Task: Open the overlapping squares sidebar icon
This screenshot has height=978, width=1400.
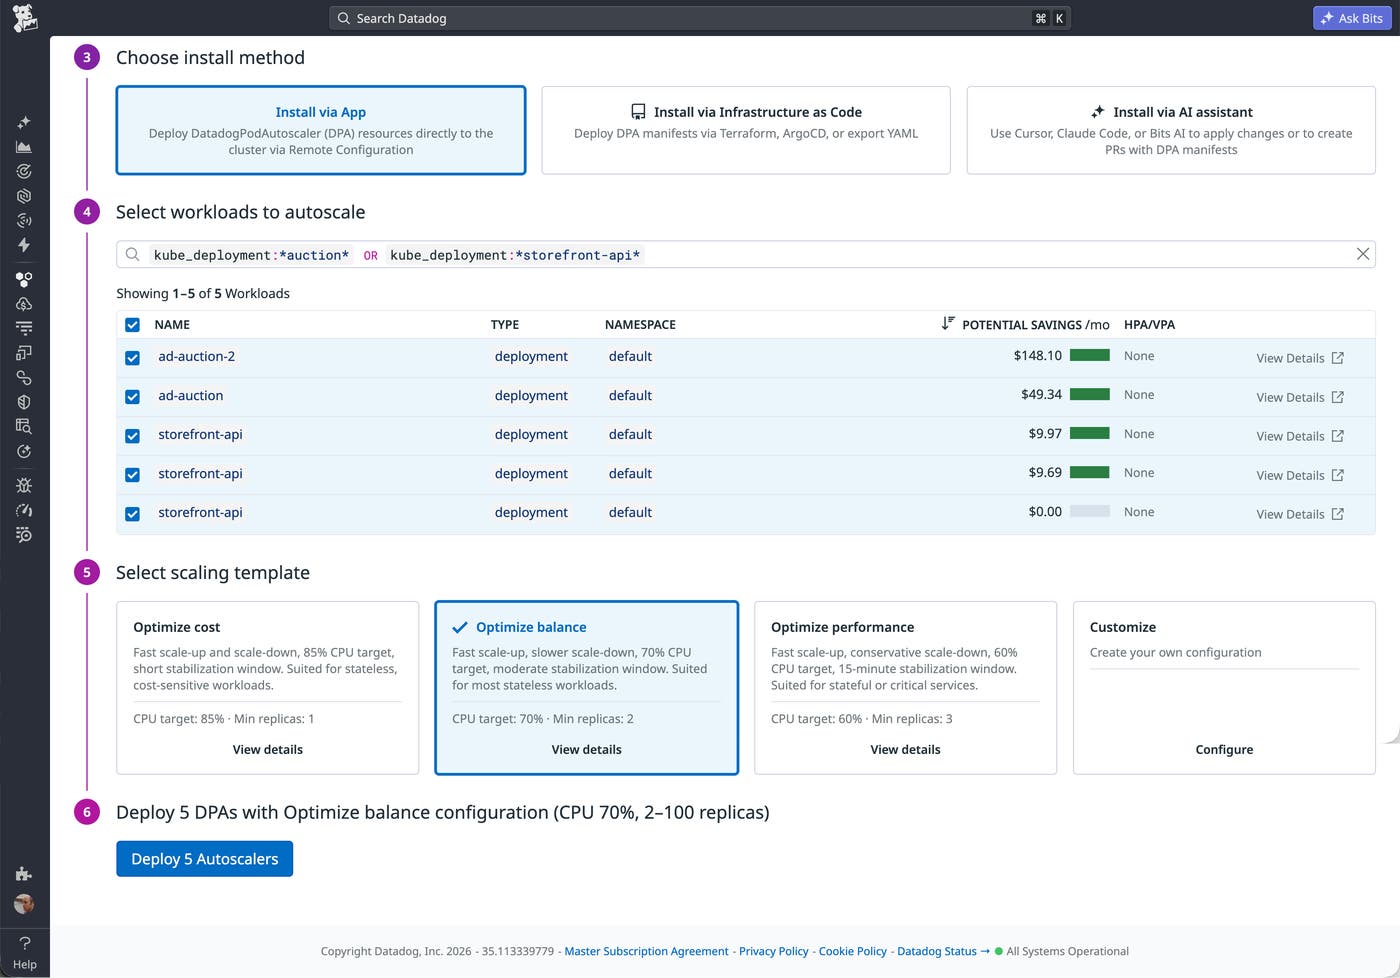Action: point(24,353)
